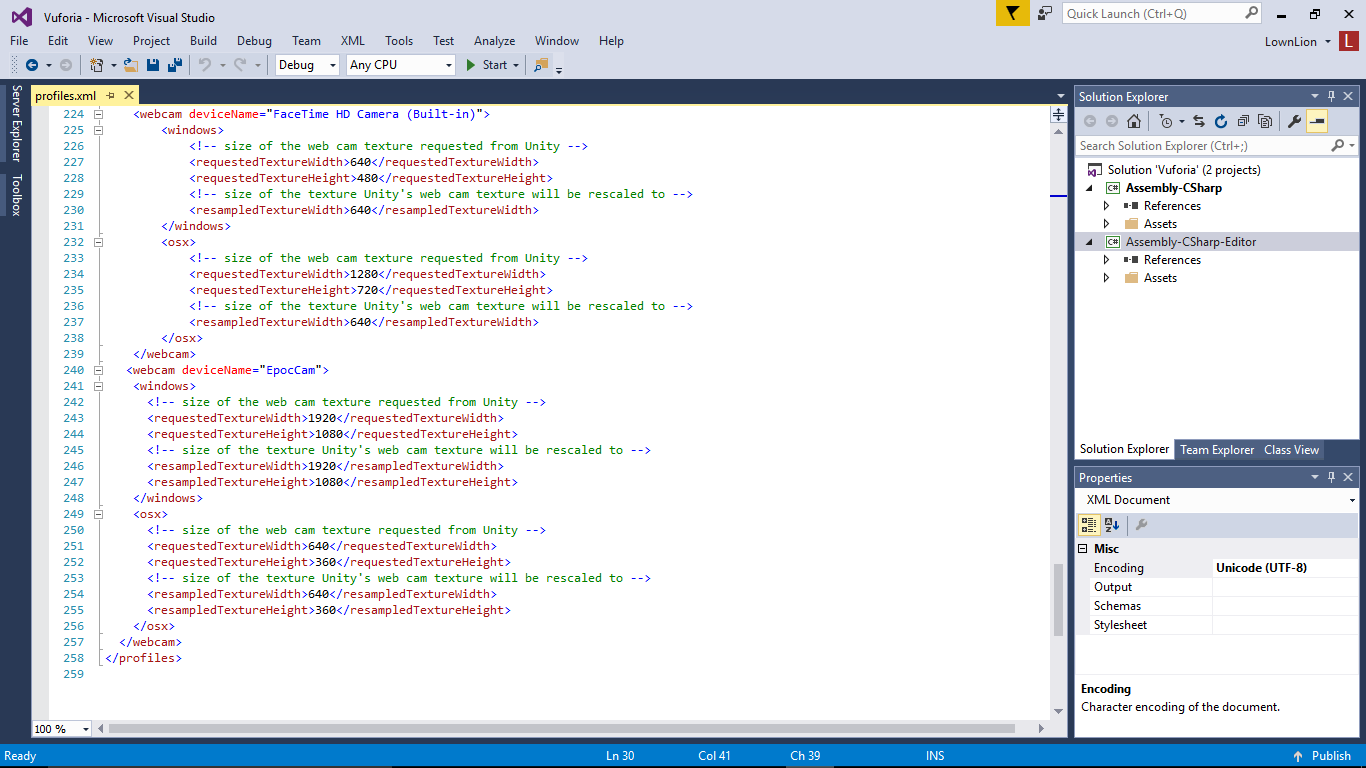Collapse the Assembly-CSharp project node
Viewport: 1366px width, 768px height.
1090,188
